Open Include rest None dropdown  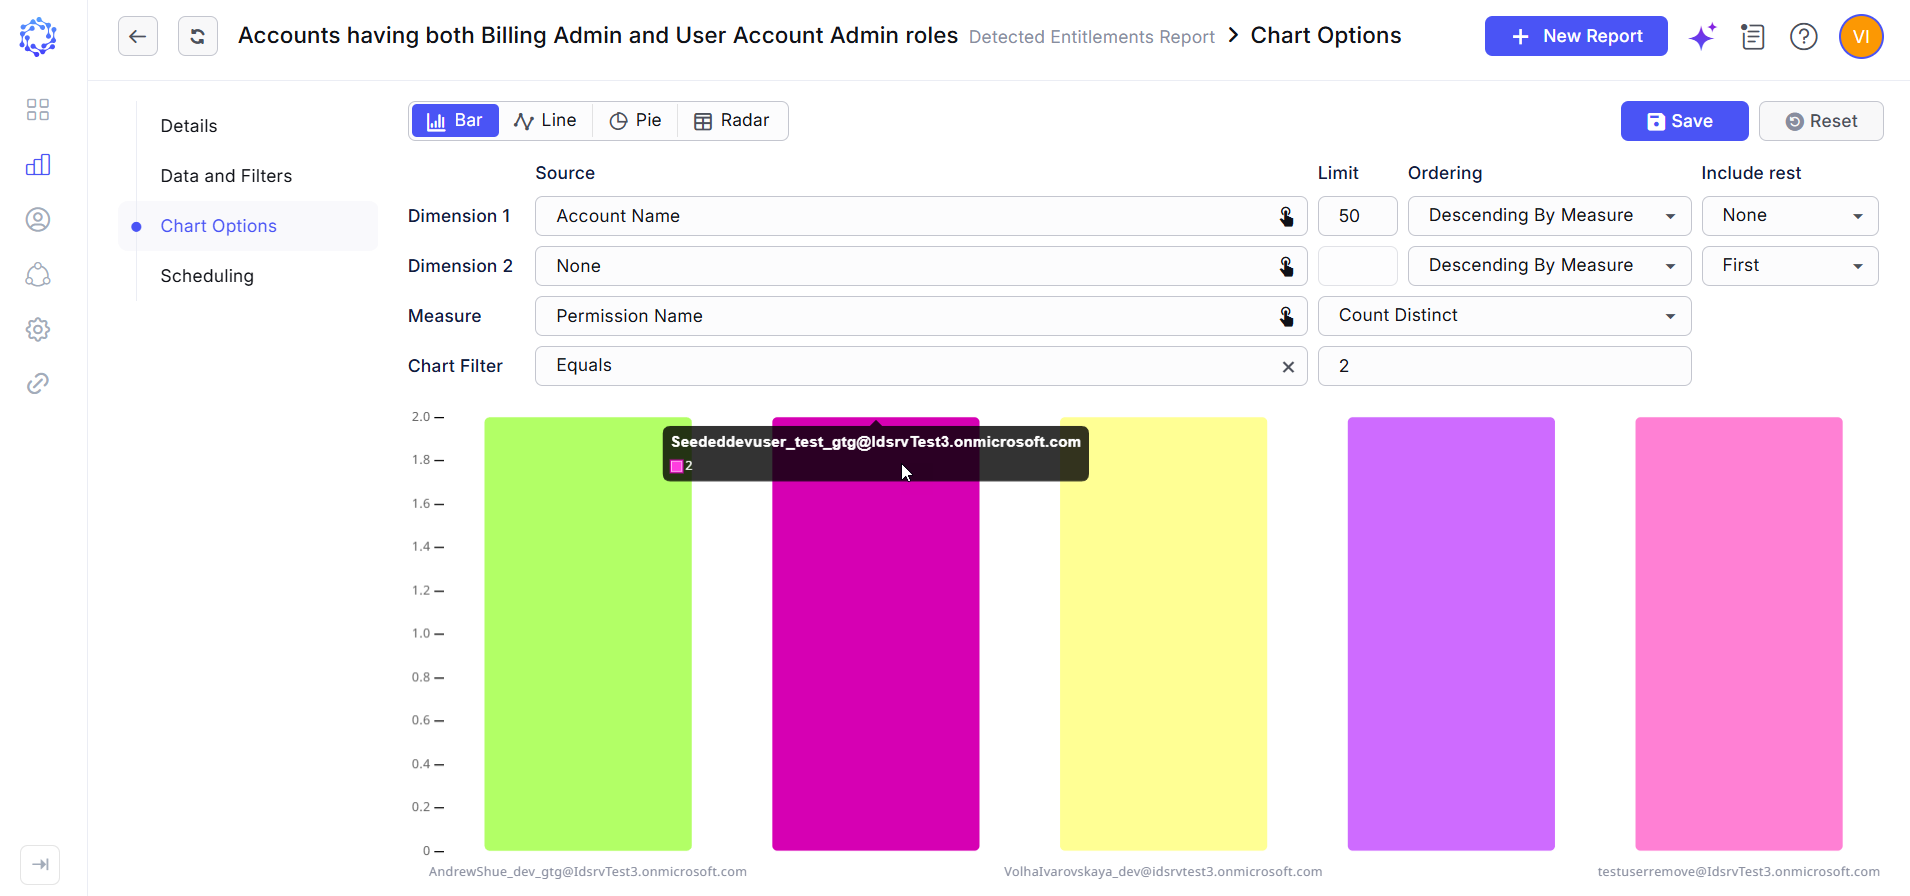click(x=1790, y=216)
